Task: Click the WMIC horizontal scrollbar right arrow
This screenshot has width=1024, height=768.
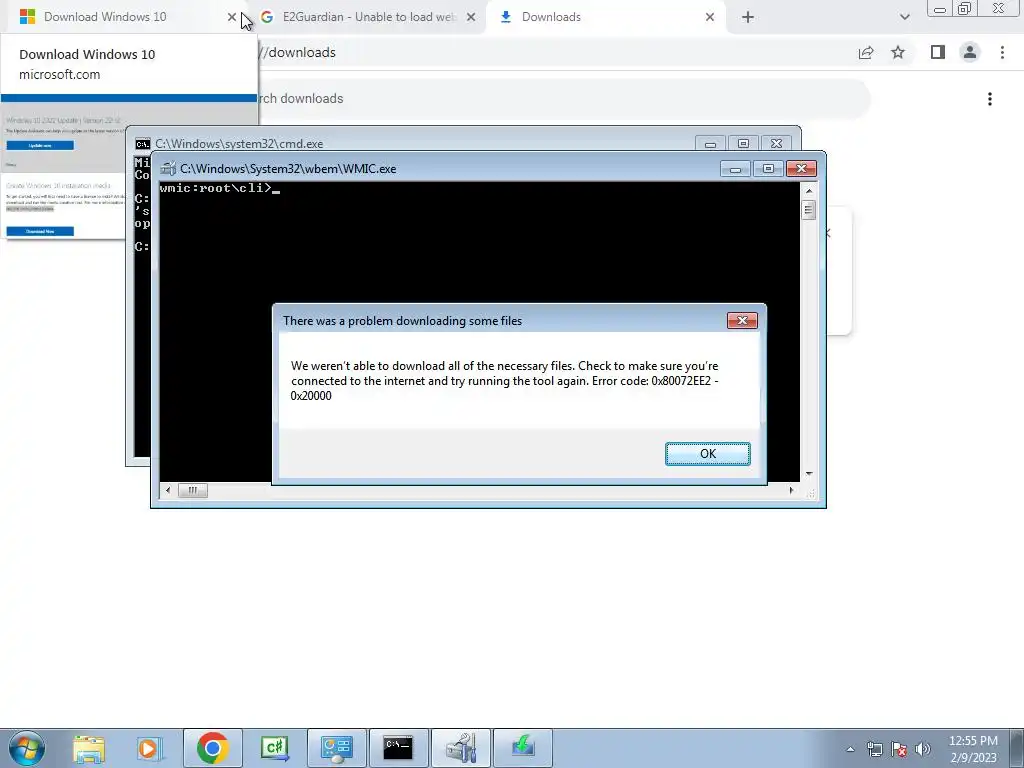Action: point(792,490)
